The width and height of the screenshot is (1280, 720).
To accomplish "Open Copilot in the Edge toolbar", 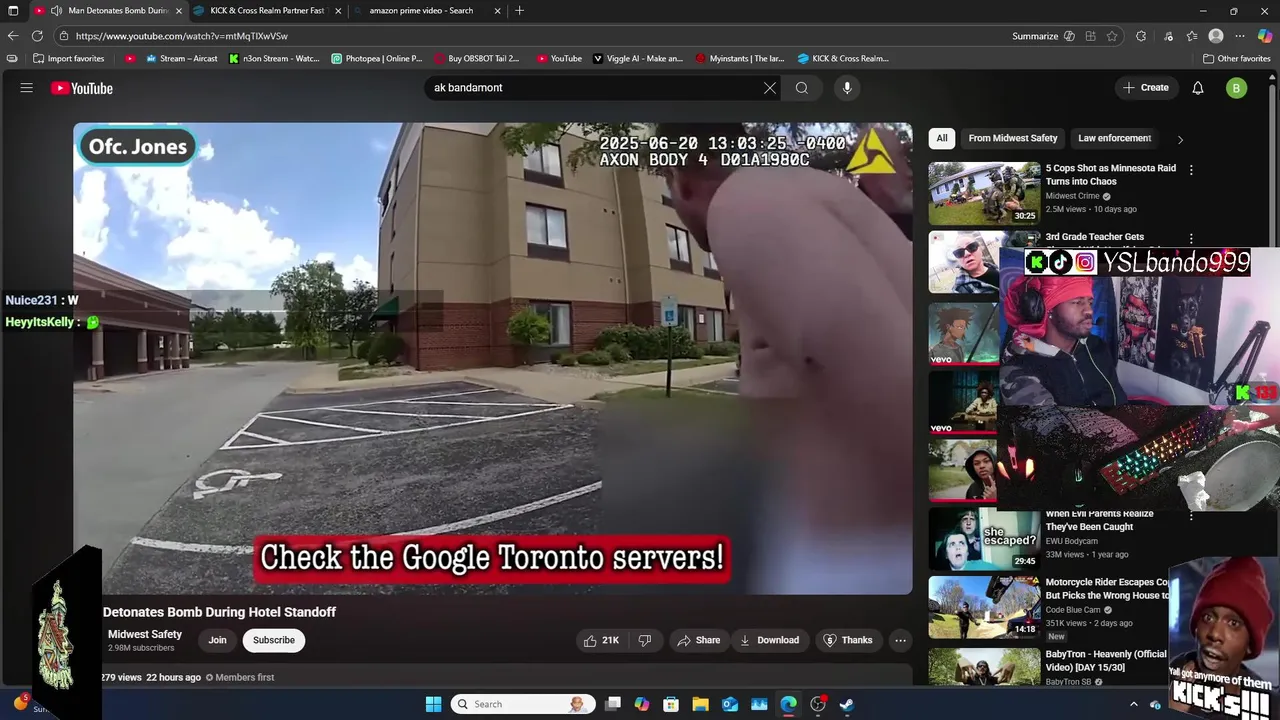I will tap(1265, 36).
